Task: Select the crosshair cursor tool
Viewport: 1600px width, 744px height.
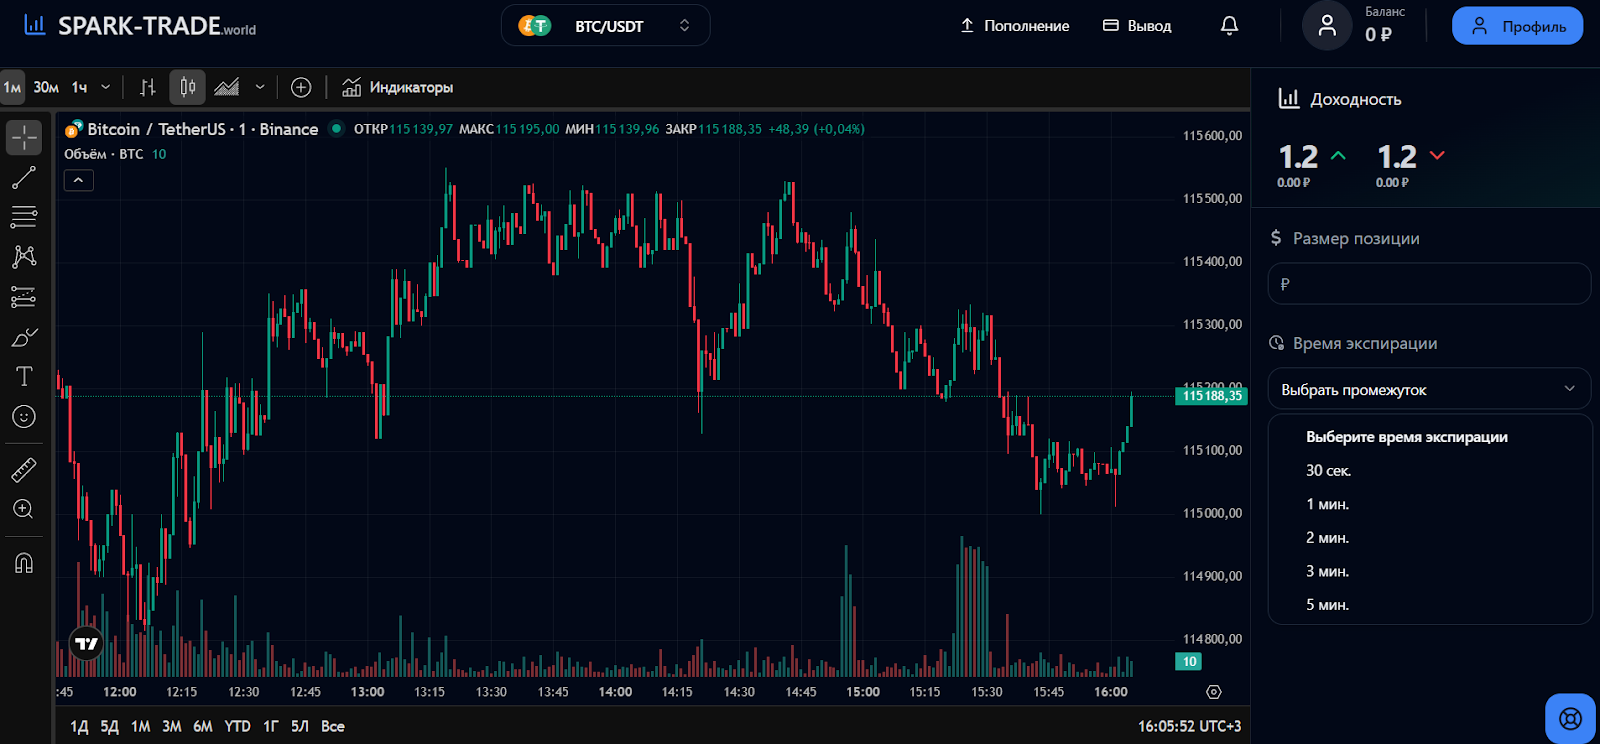Action: pyautogui.click(x=24, y=137)
